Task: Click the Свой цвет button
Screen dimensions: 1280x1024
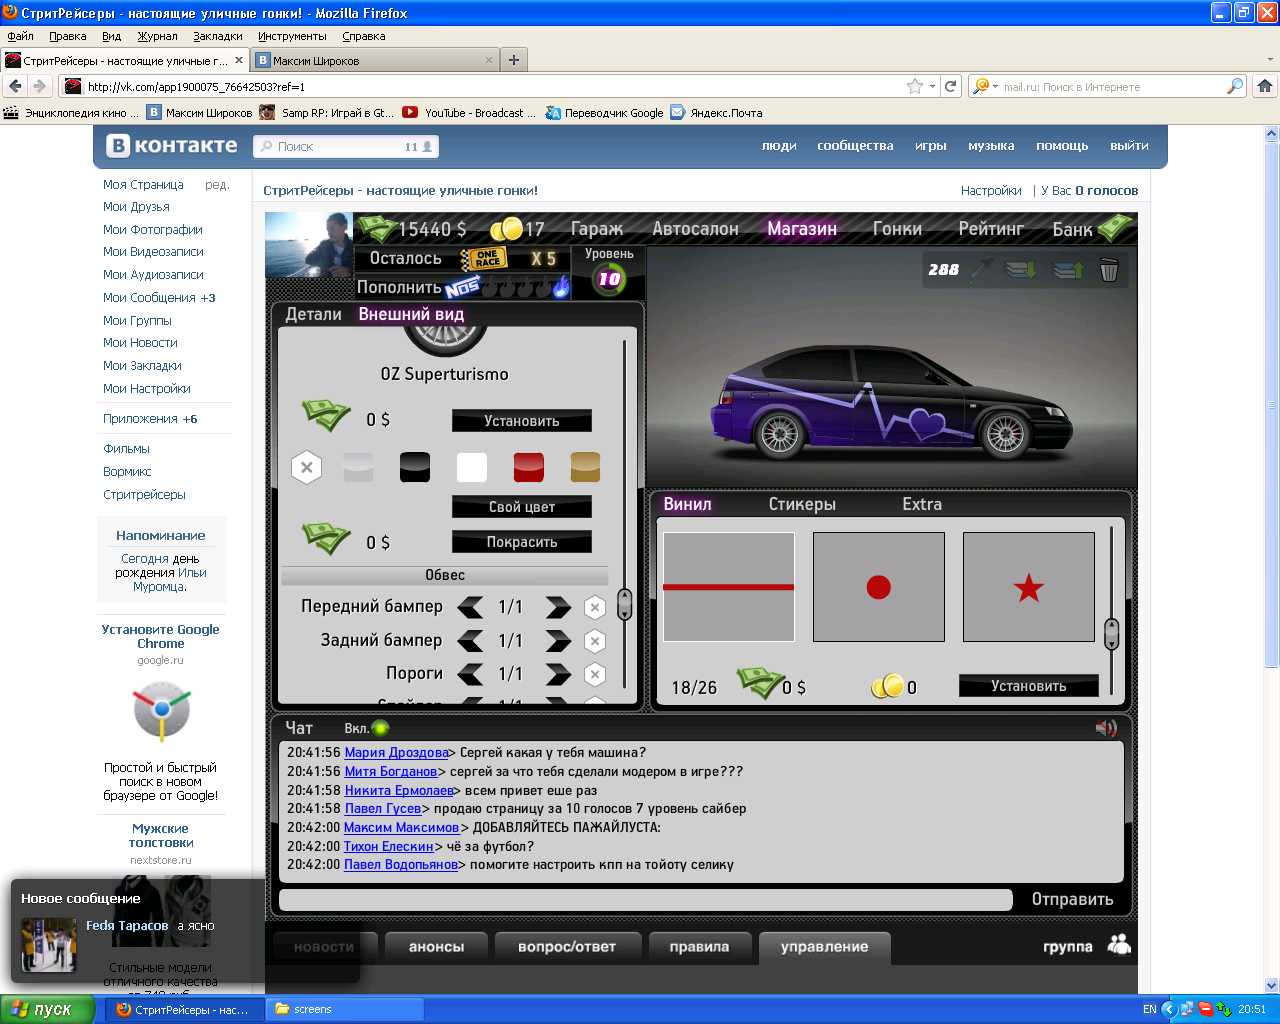Action: 522,507
